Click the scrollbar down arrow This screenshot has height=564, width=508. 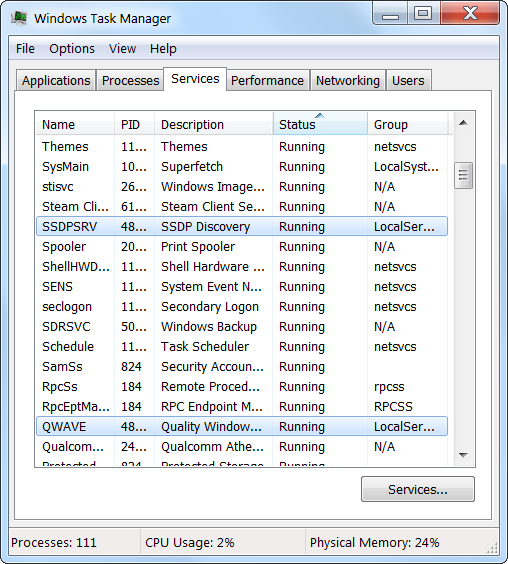[463, 455]
